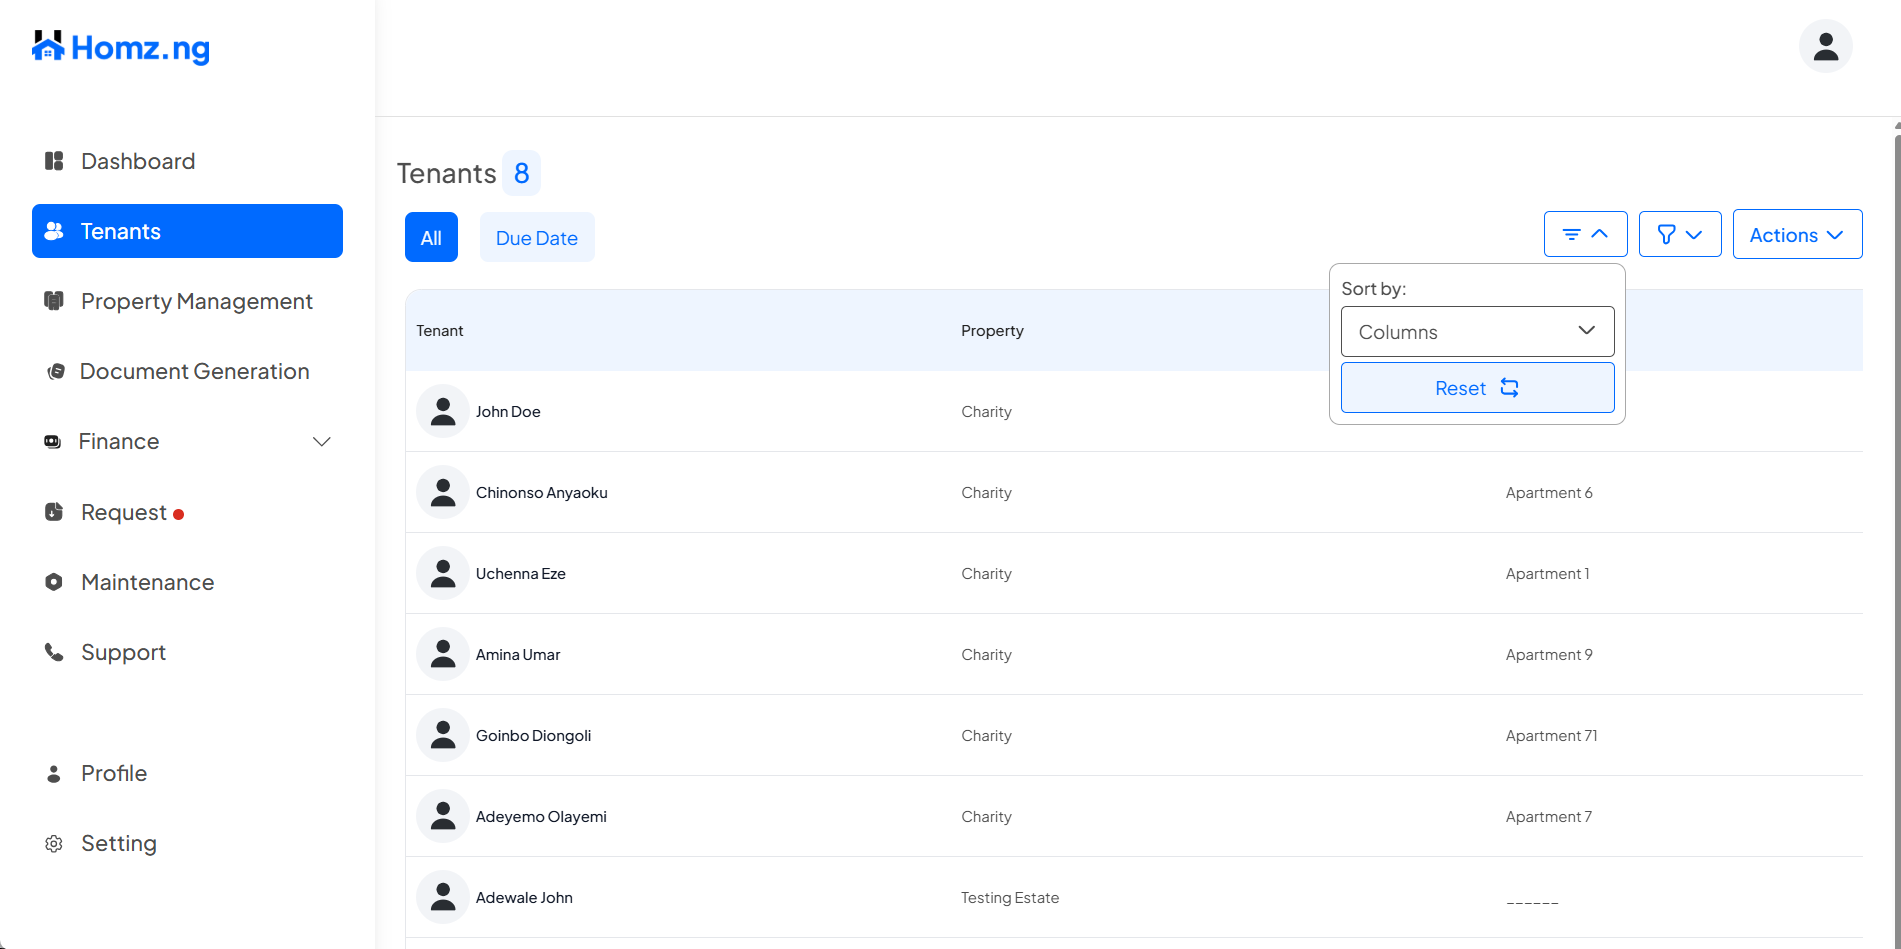Click Testing Estate property cell
1901x949 pixels.
(1010, 897)
